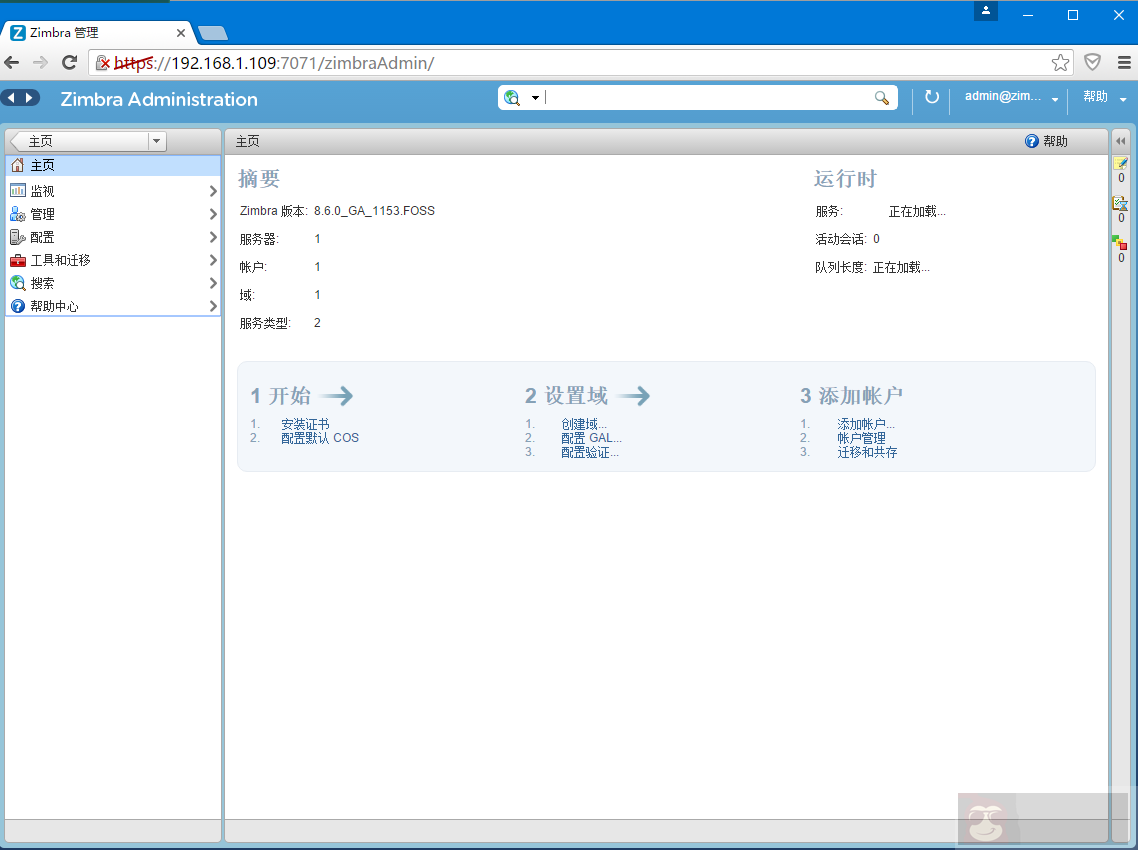This screenshot has width=1138, height=850.
Task: Open the 主页 breadcrumb dropdown arrow
Action: point(156,140)
